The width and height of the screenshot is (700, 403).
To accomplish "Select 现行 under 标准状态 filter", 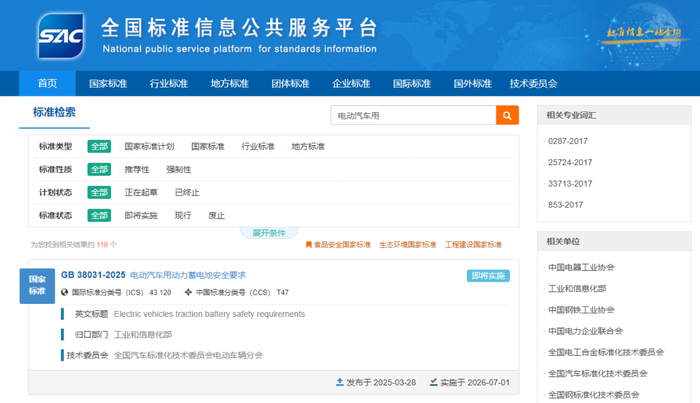I will click(183, 215).
